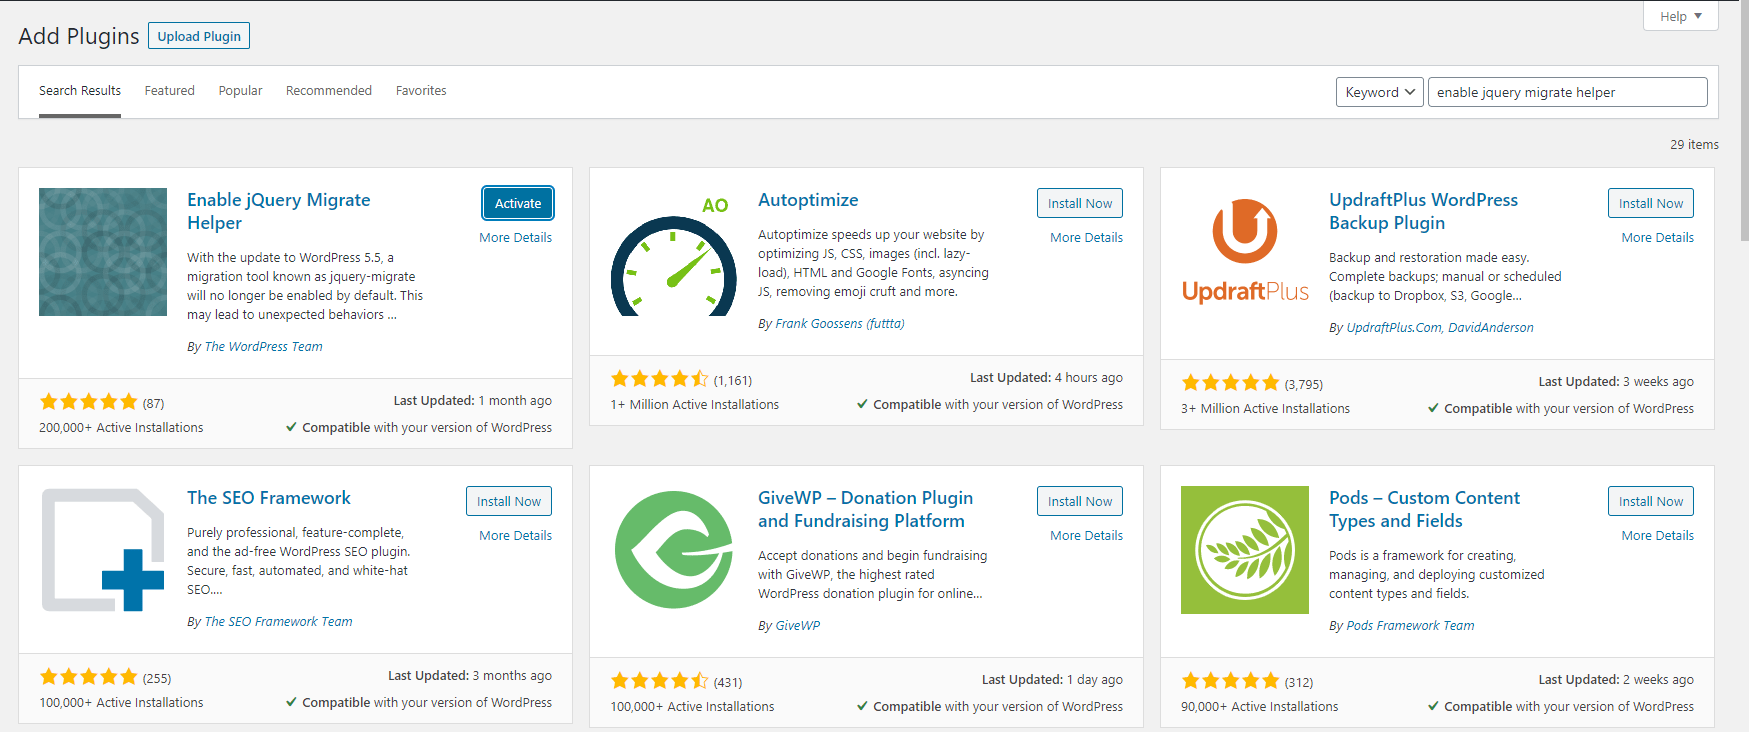Click the Pods Framework plugin icon
1749x732 pixels.
[x=1245, y=550]
